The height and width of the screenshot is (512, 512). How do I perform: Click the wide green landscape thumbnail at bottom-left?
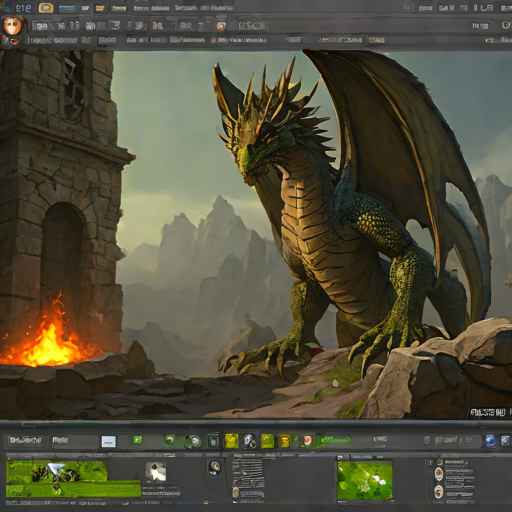[73, 479]
